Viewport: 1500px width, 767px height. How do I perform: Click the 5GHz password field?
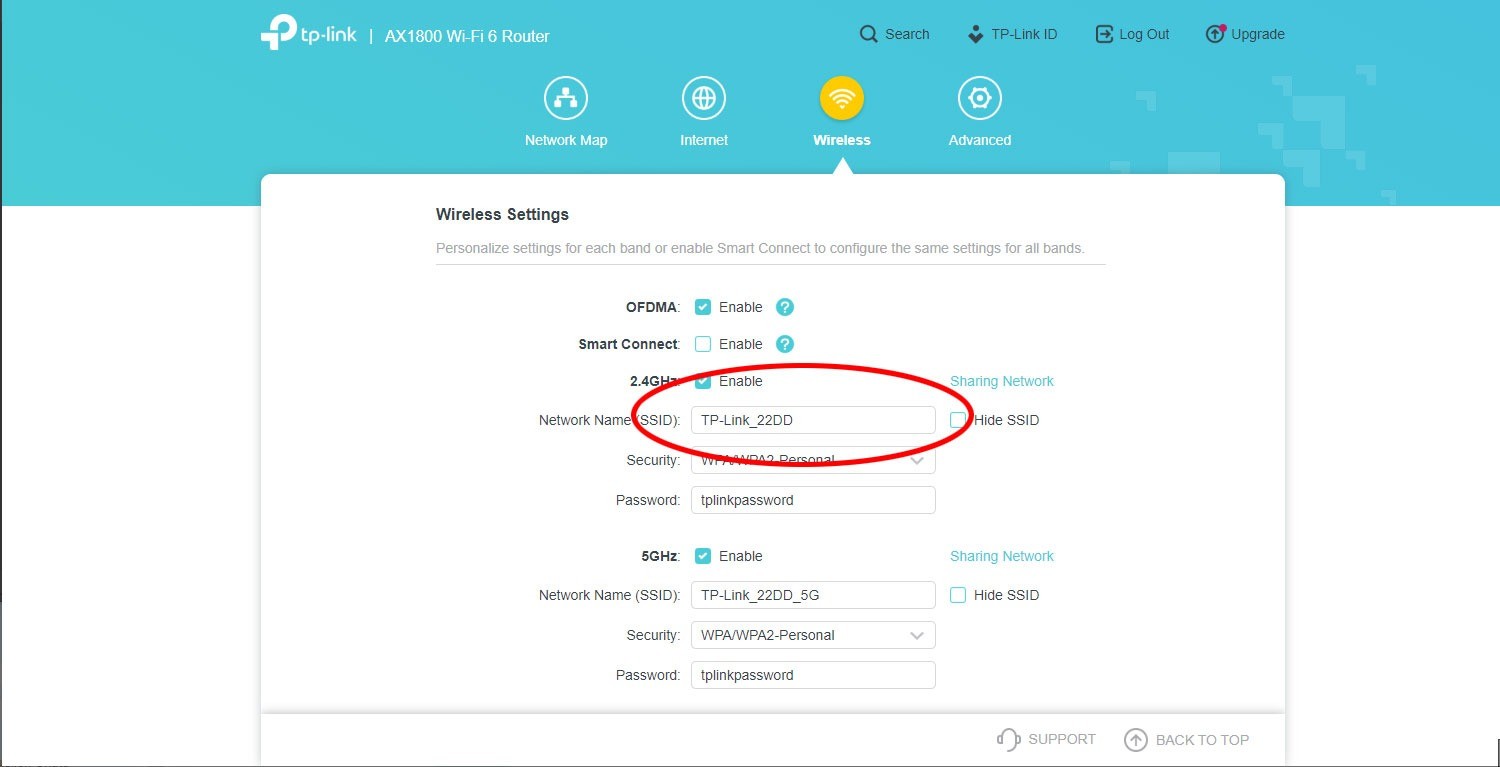[813, 675]
